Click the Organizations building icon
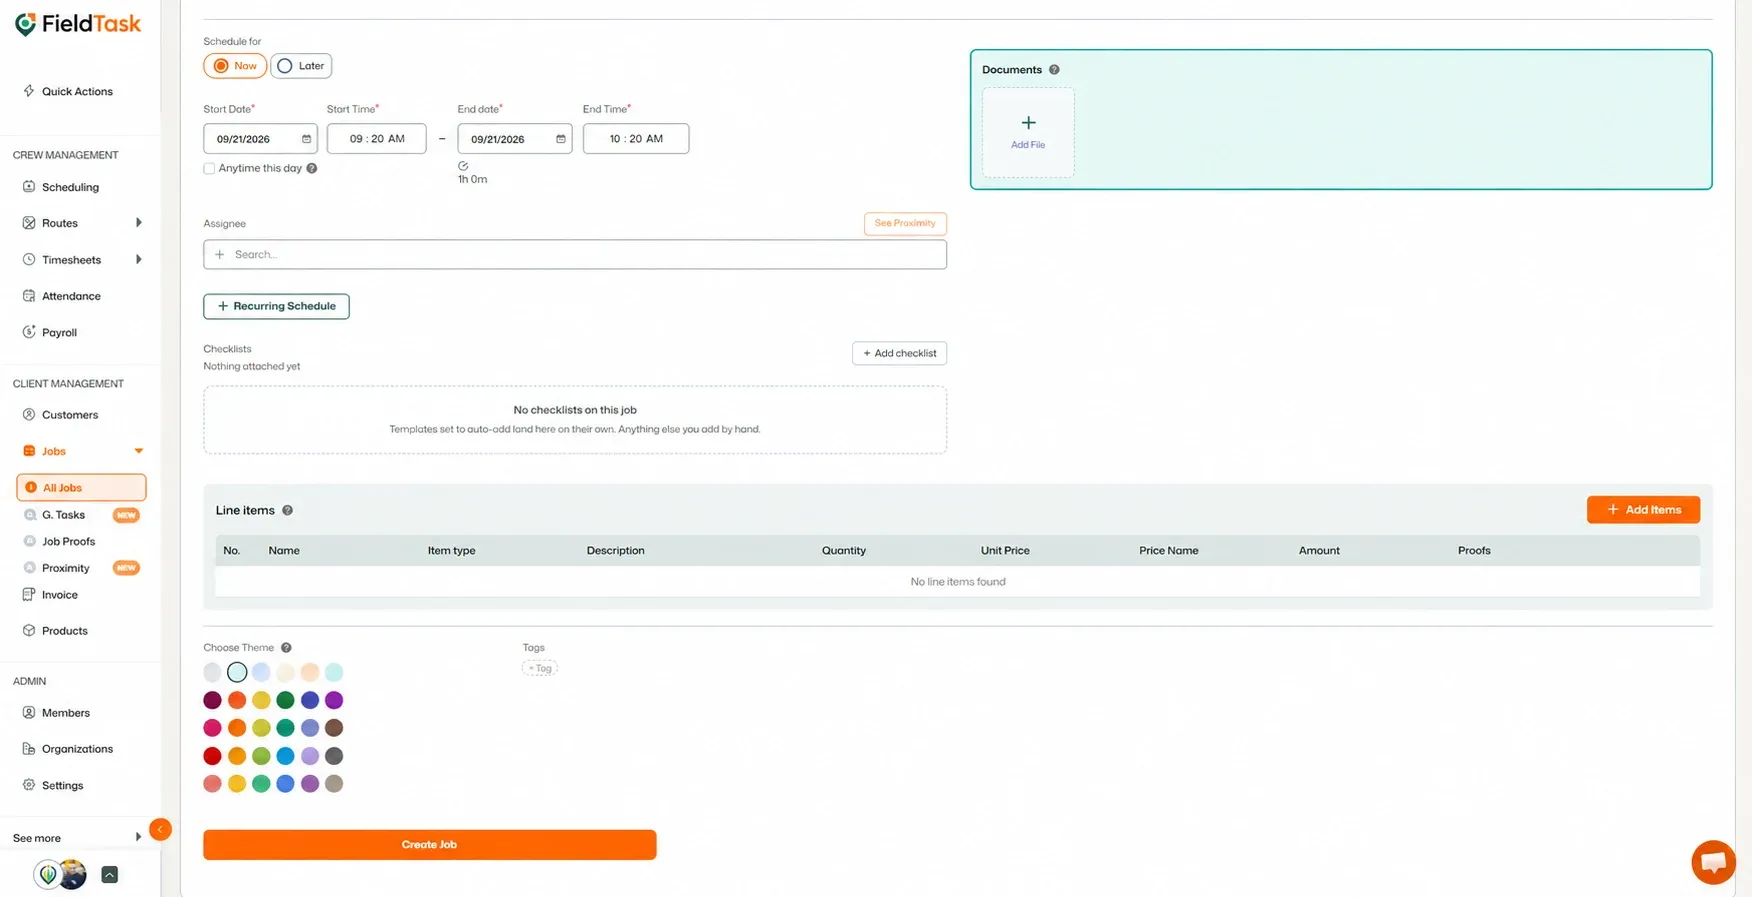 (29, 749)
